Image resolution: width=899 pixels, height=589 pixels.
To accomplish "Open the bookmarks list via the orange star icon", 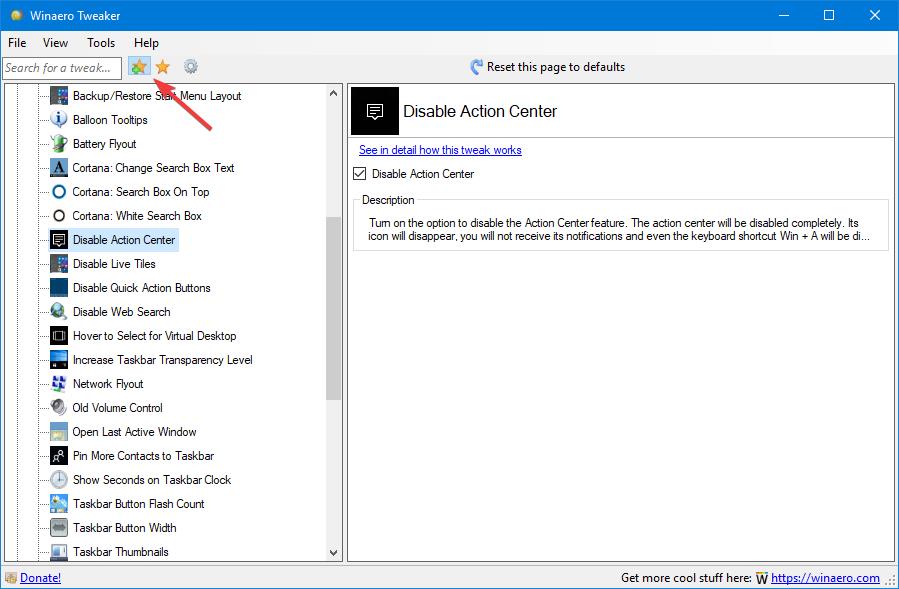I will pyautogui.click(x=163, y=67).
